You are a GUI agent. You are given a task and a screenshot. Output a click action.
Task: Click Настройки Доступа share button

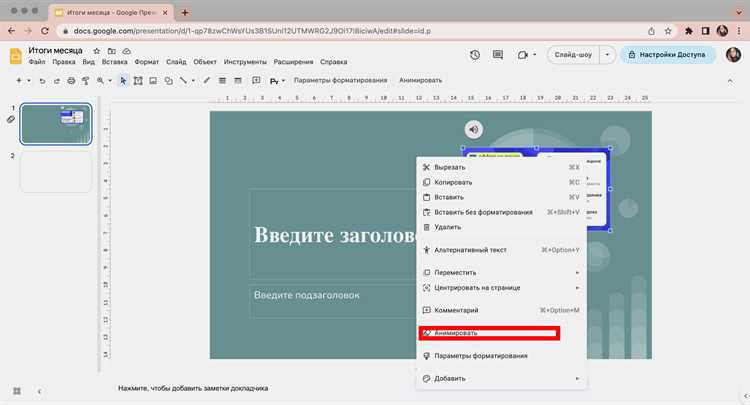tap(668, 55)
